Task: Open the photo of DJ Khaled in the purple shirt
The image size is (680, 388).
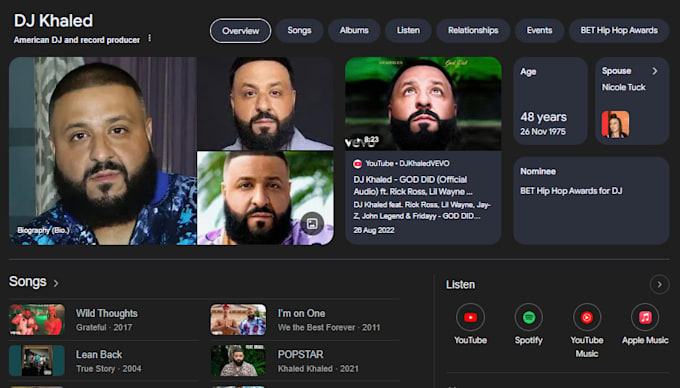Action: click(265, 198)
